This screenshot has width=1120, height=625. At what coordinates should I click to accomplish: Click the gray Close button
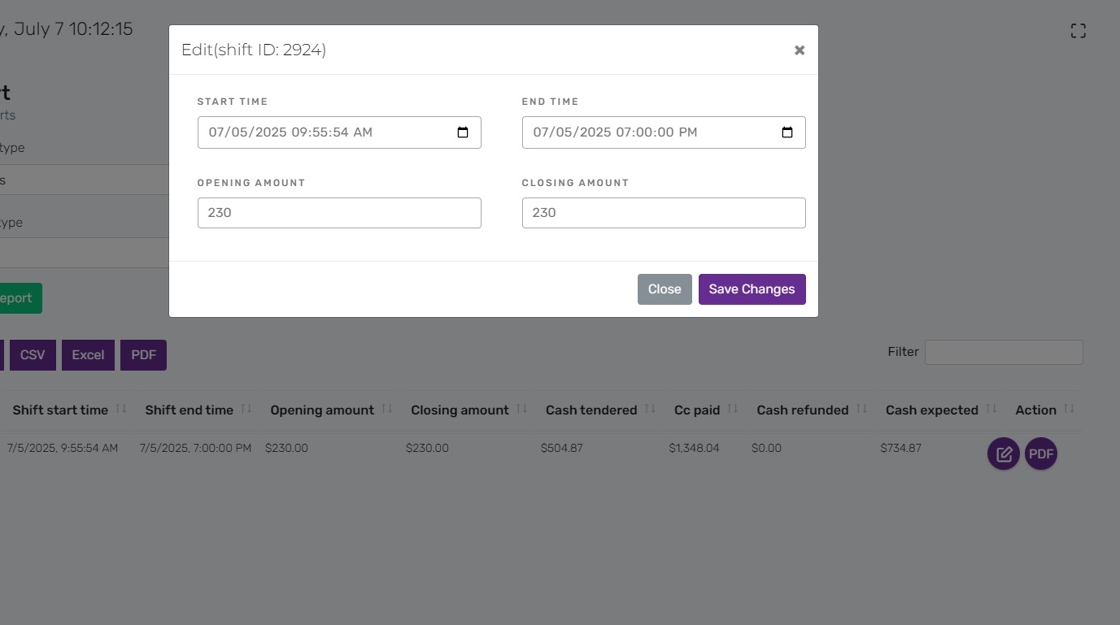664,289
